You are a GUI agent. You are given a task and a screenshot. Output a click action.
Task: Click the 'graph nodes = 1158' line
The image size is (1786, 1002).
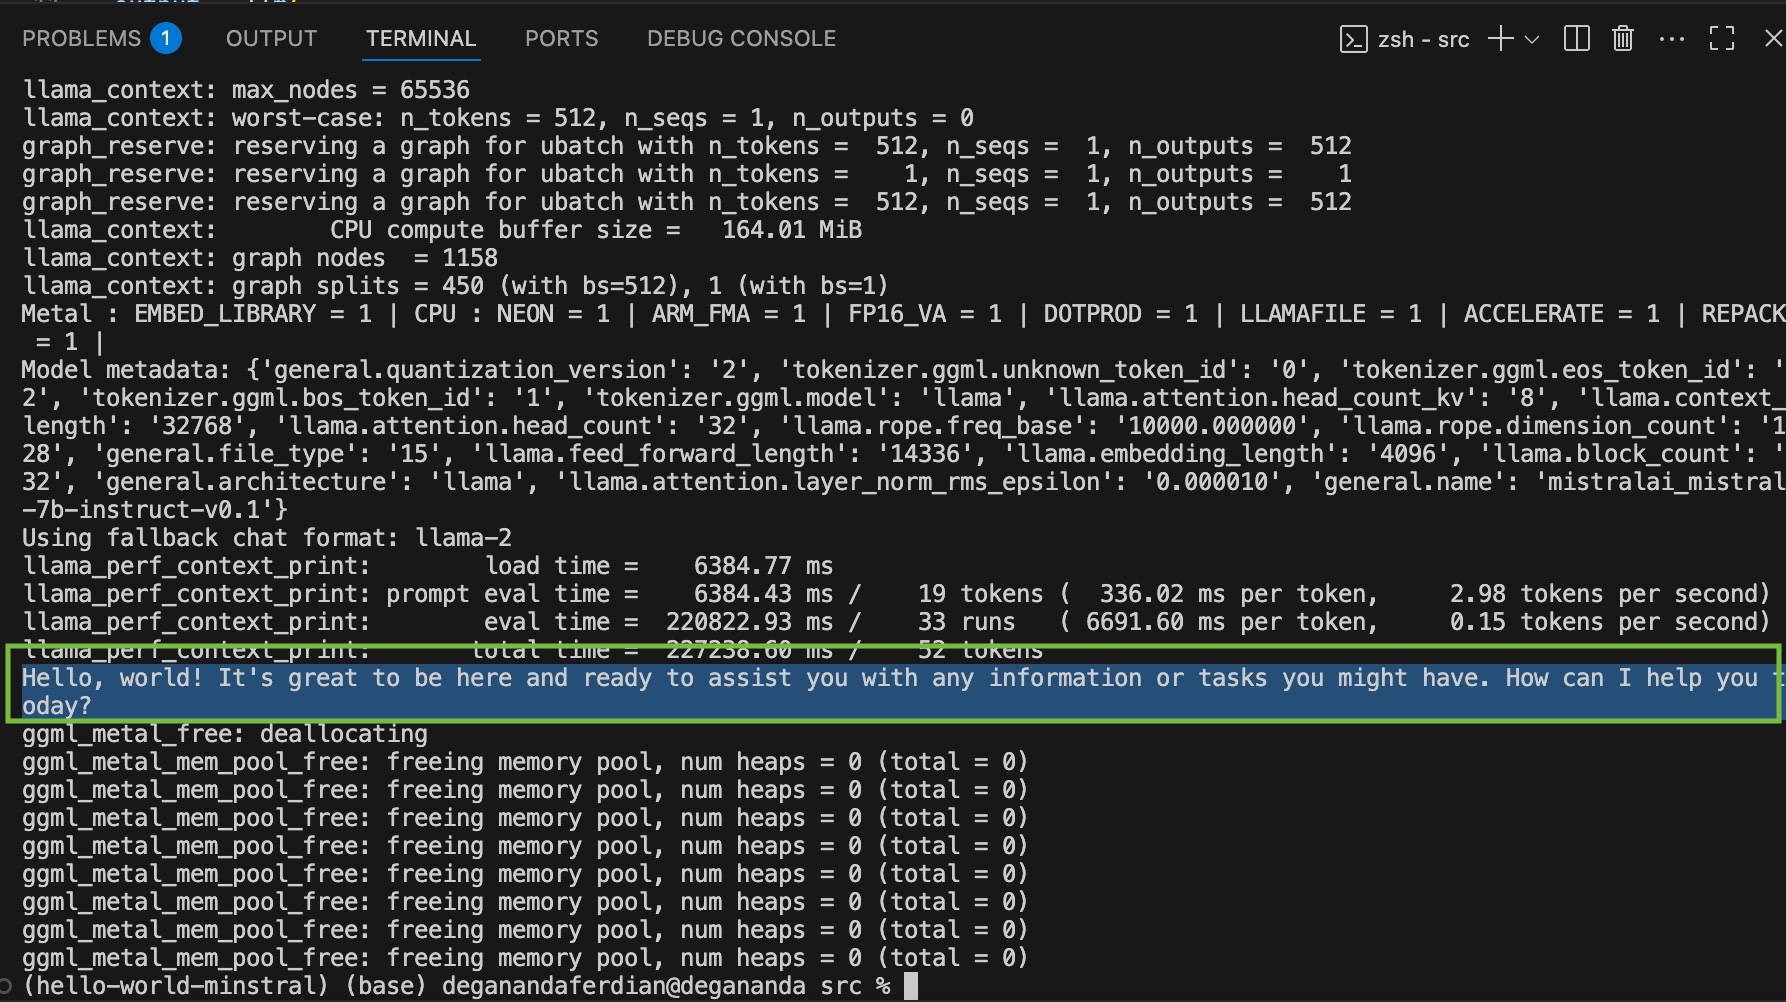pos(260,258)
